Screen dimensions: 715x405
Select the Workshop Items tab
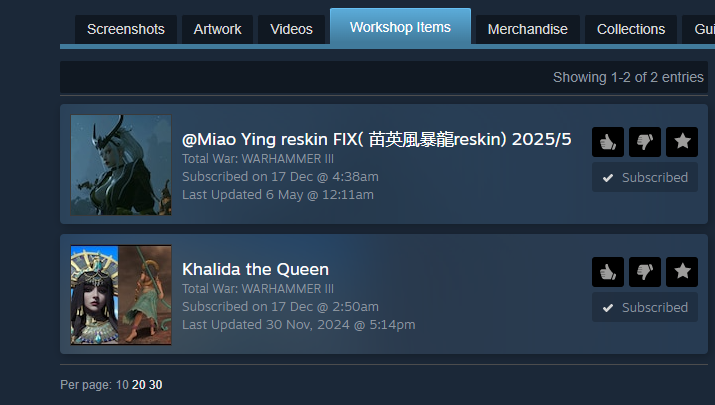click(x=400, y=27)
